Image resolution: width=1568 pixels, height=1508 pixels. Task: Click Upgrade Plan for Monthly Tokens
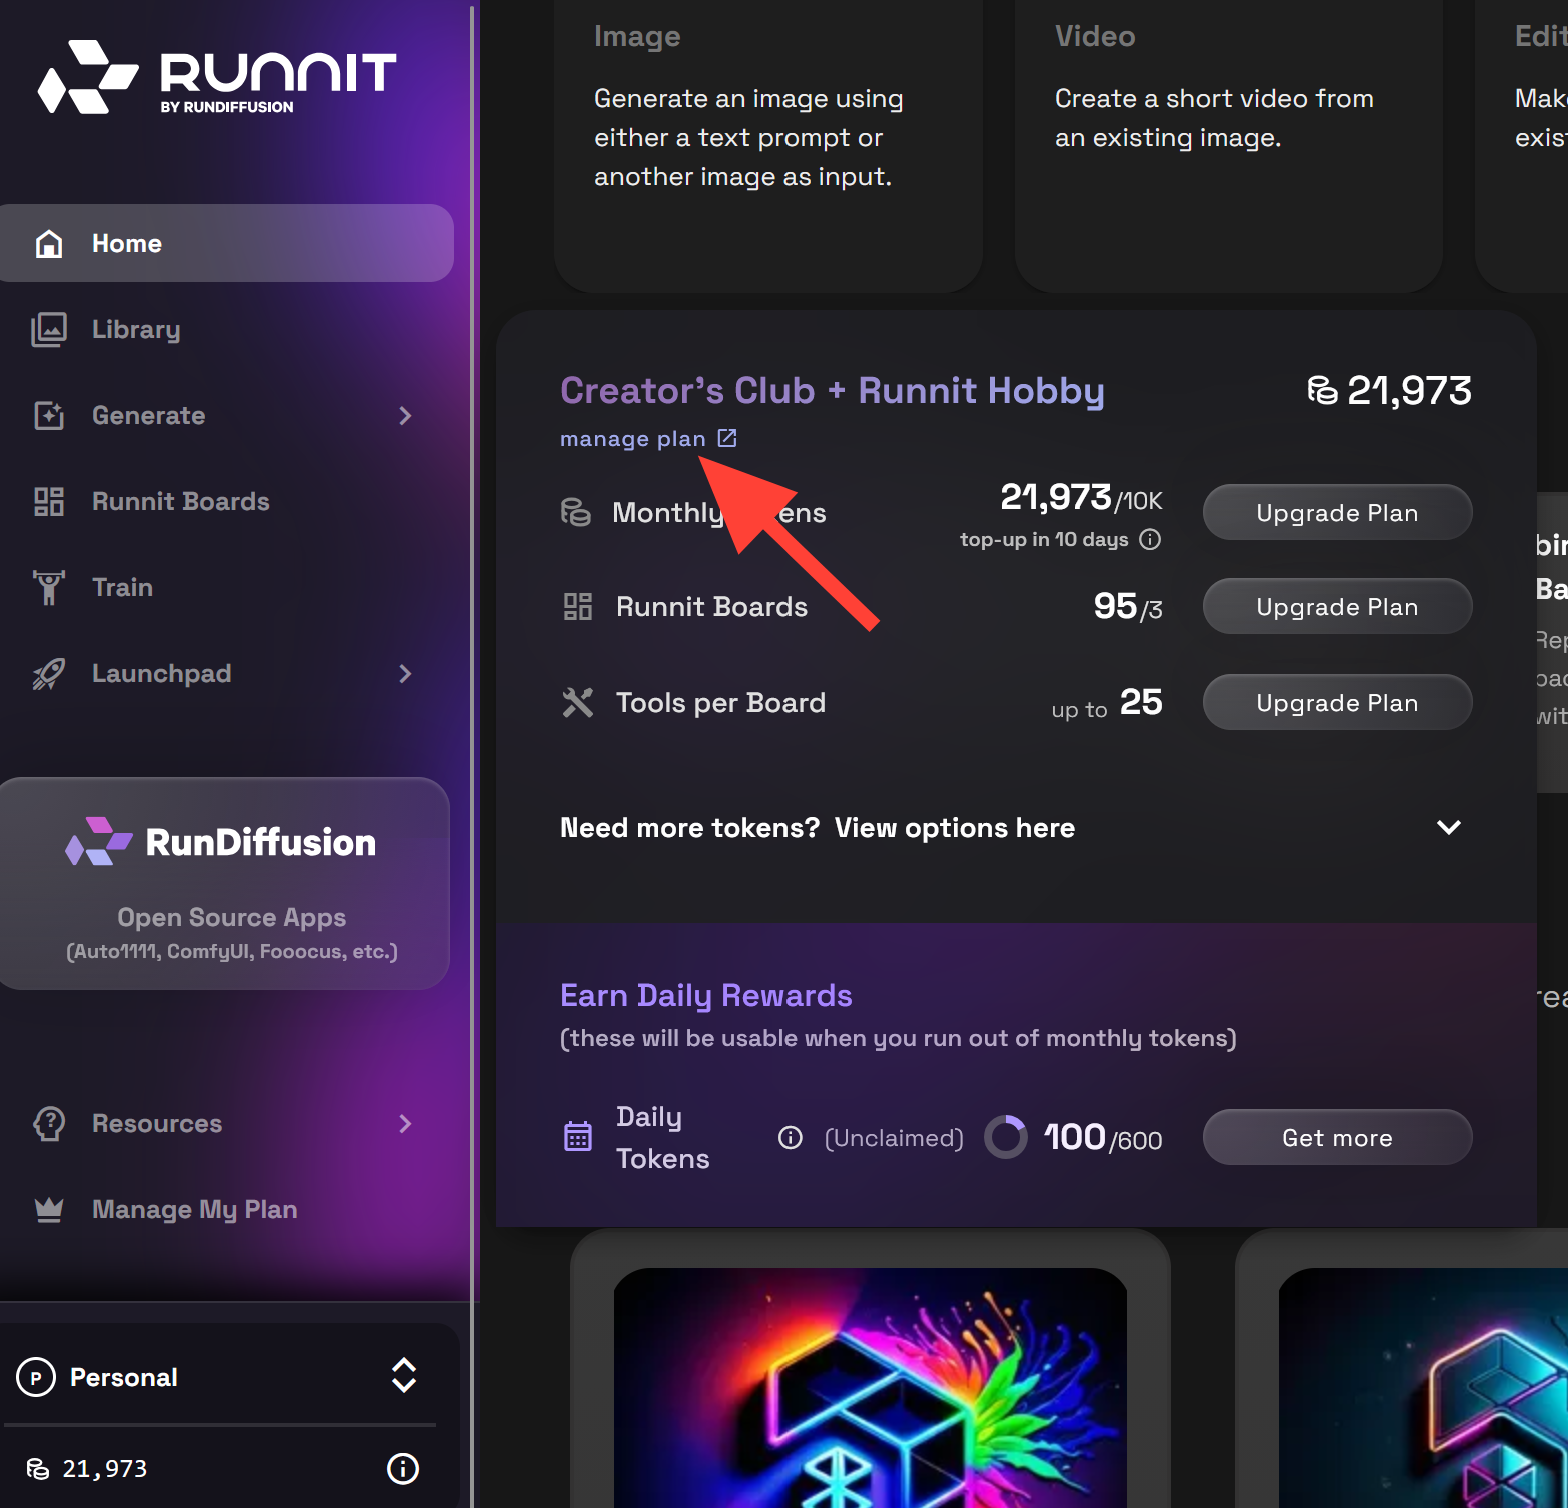pos(1336,512)
